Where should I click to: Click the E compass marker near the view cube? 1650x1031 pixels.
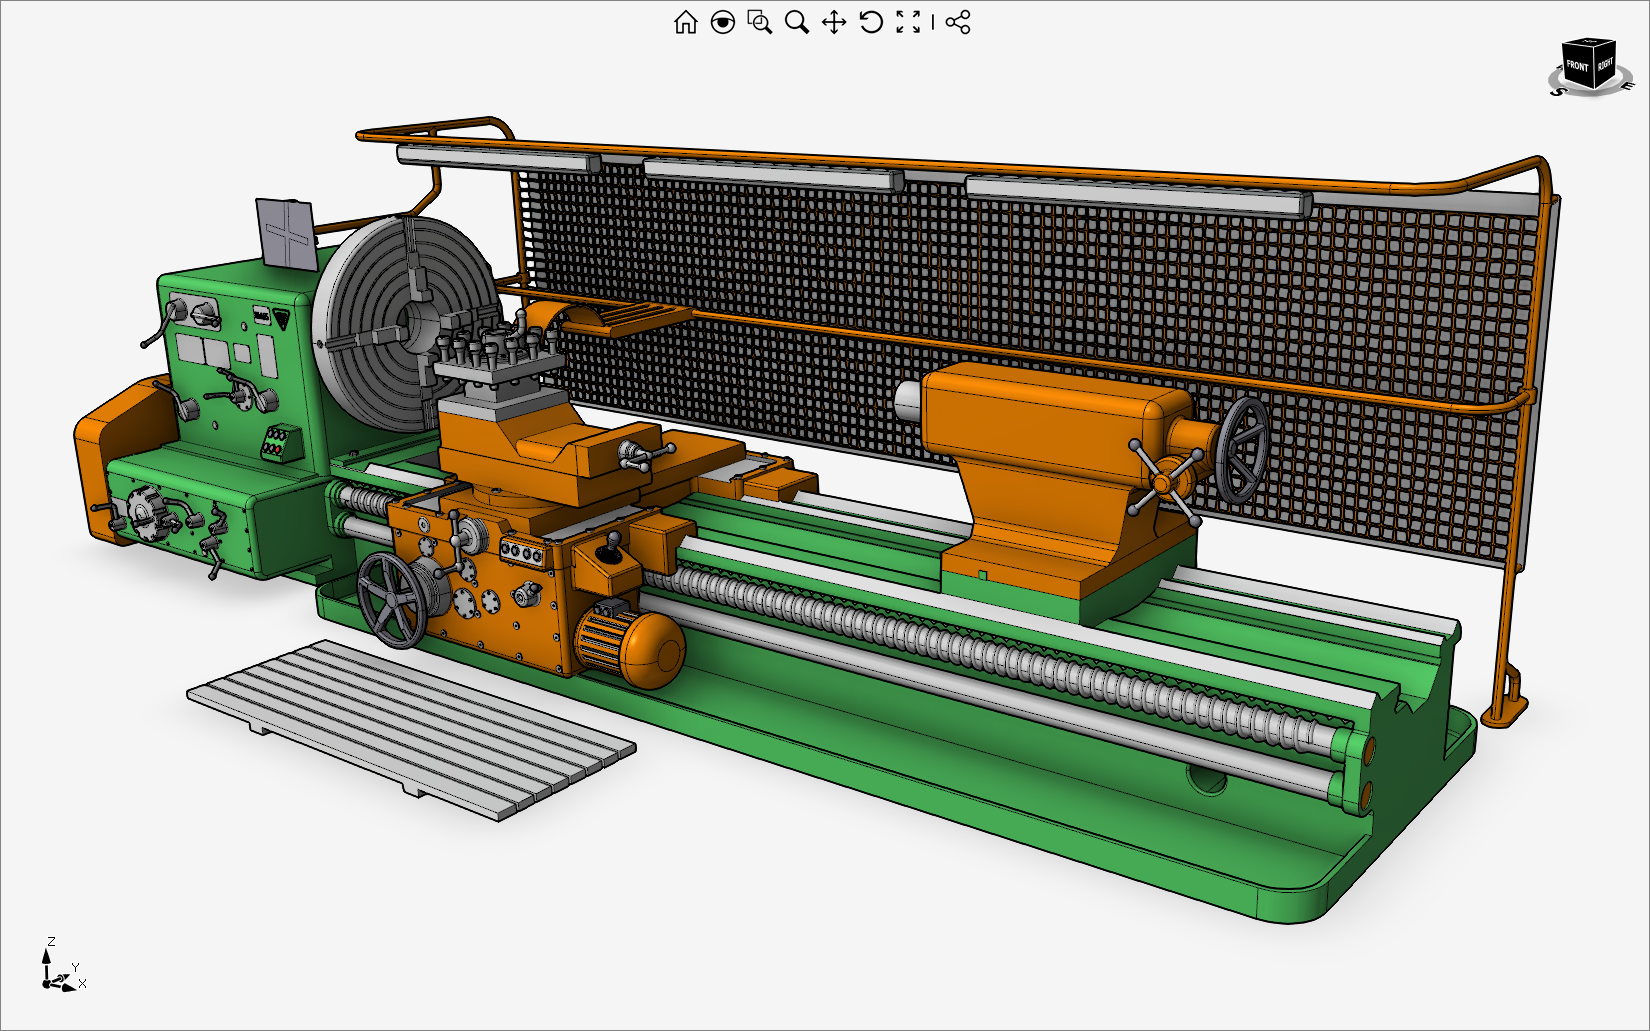[1628, 85]
